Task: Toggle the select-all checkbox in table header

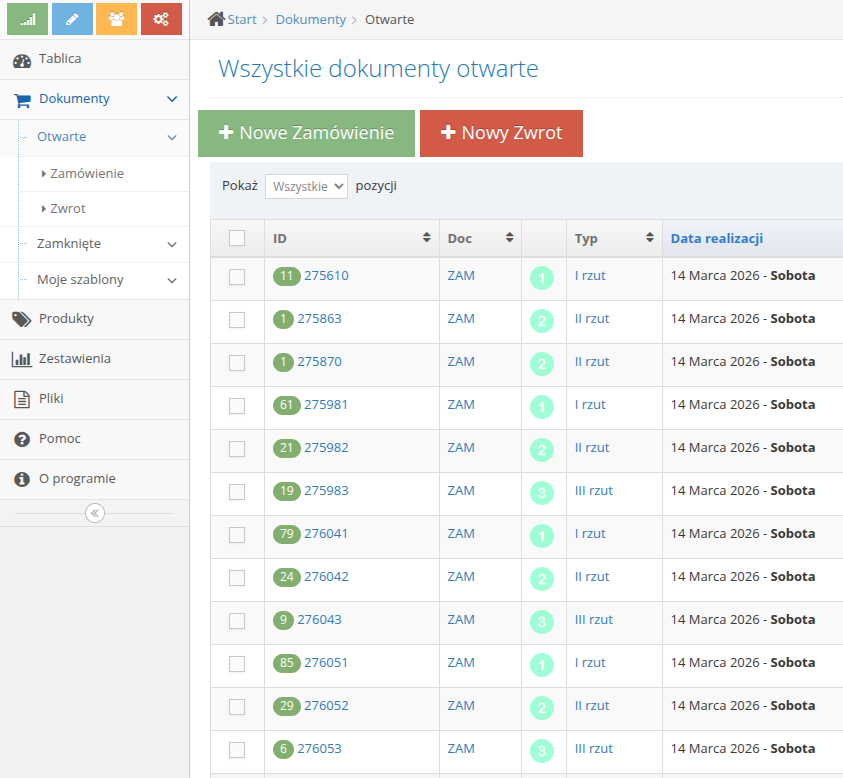Action: pos(237,238)
